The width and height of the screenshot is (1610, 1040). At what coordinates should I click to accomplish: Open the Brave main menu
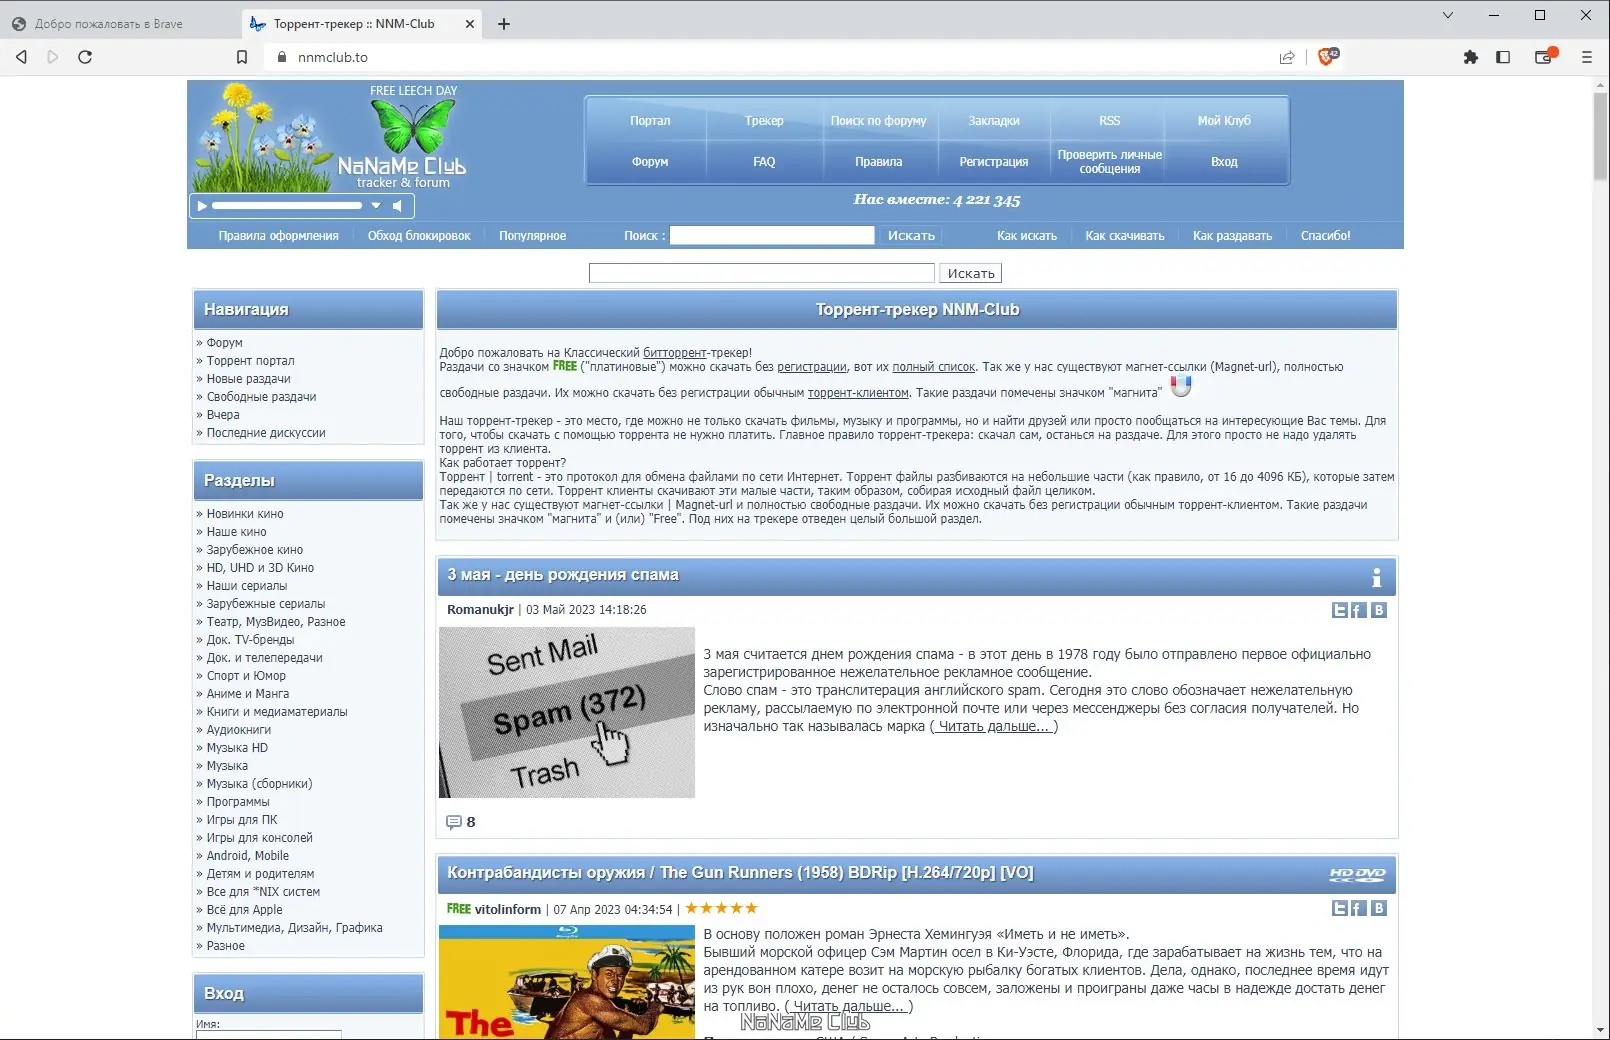pyautogui.click(x=1586, y=57)
